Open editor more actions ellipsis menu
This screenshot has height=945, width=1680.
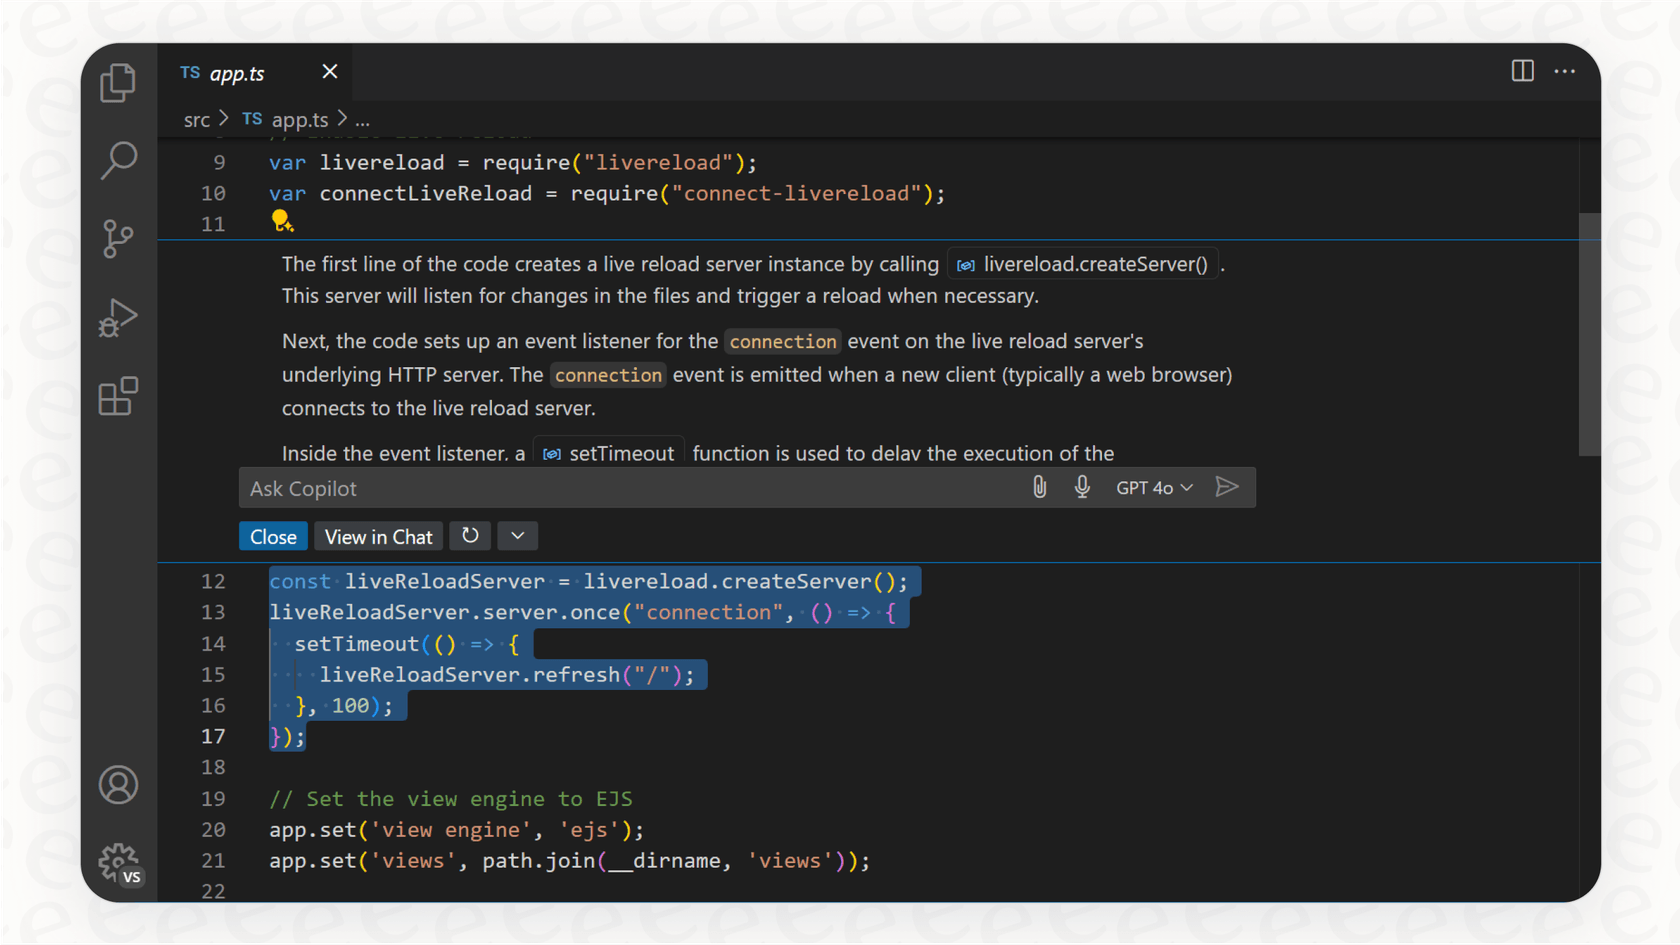click(1564, 71)
